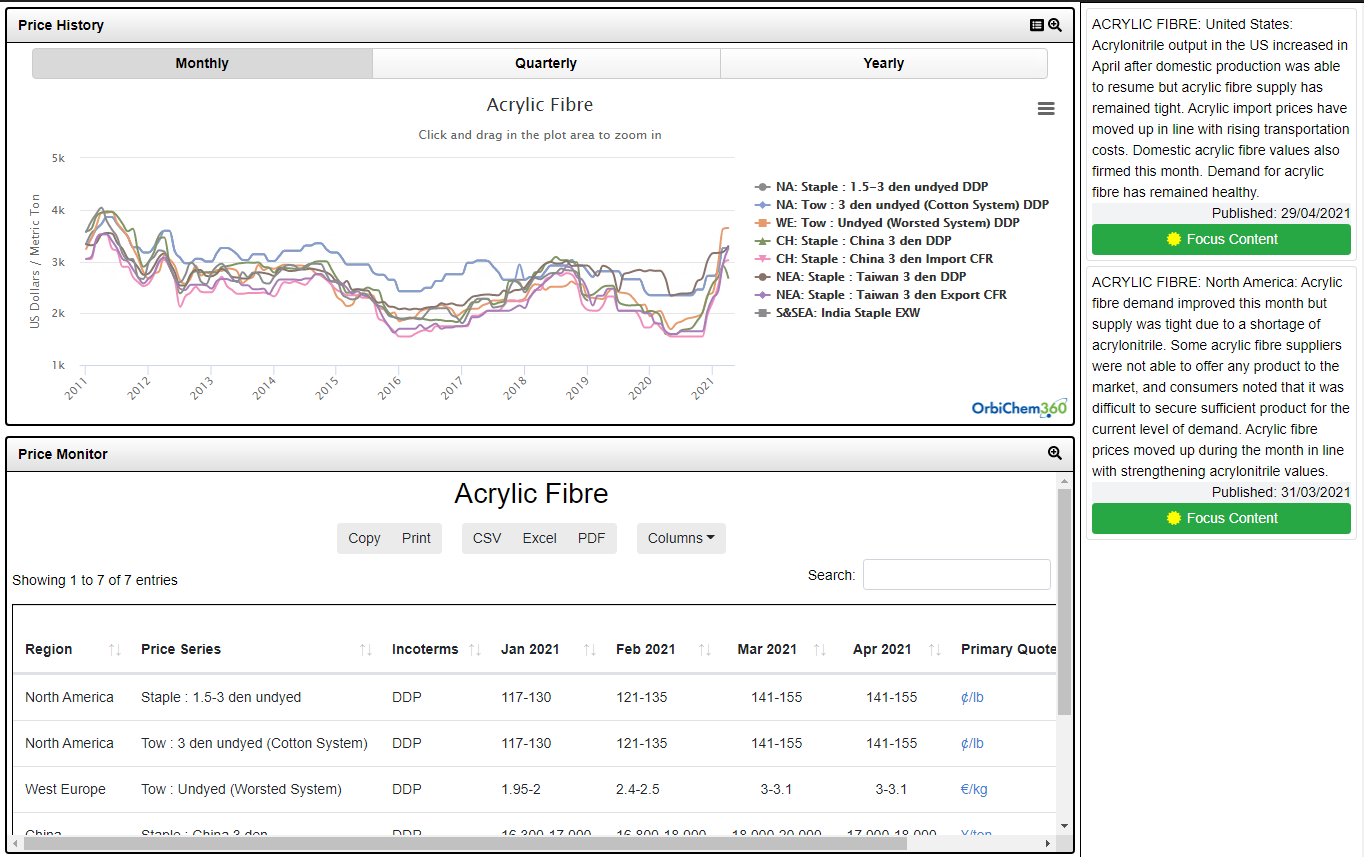The height and width of the screenshot is (857, 1364).
Task: Open ¢/lb link in Staple 1.5-3 den row
Action: (x=972, y=697)
